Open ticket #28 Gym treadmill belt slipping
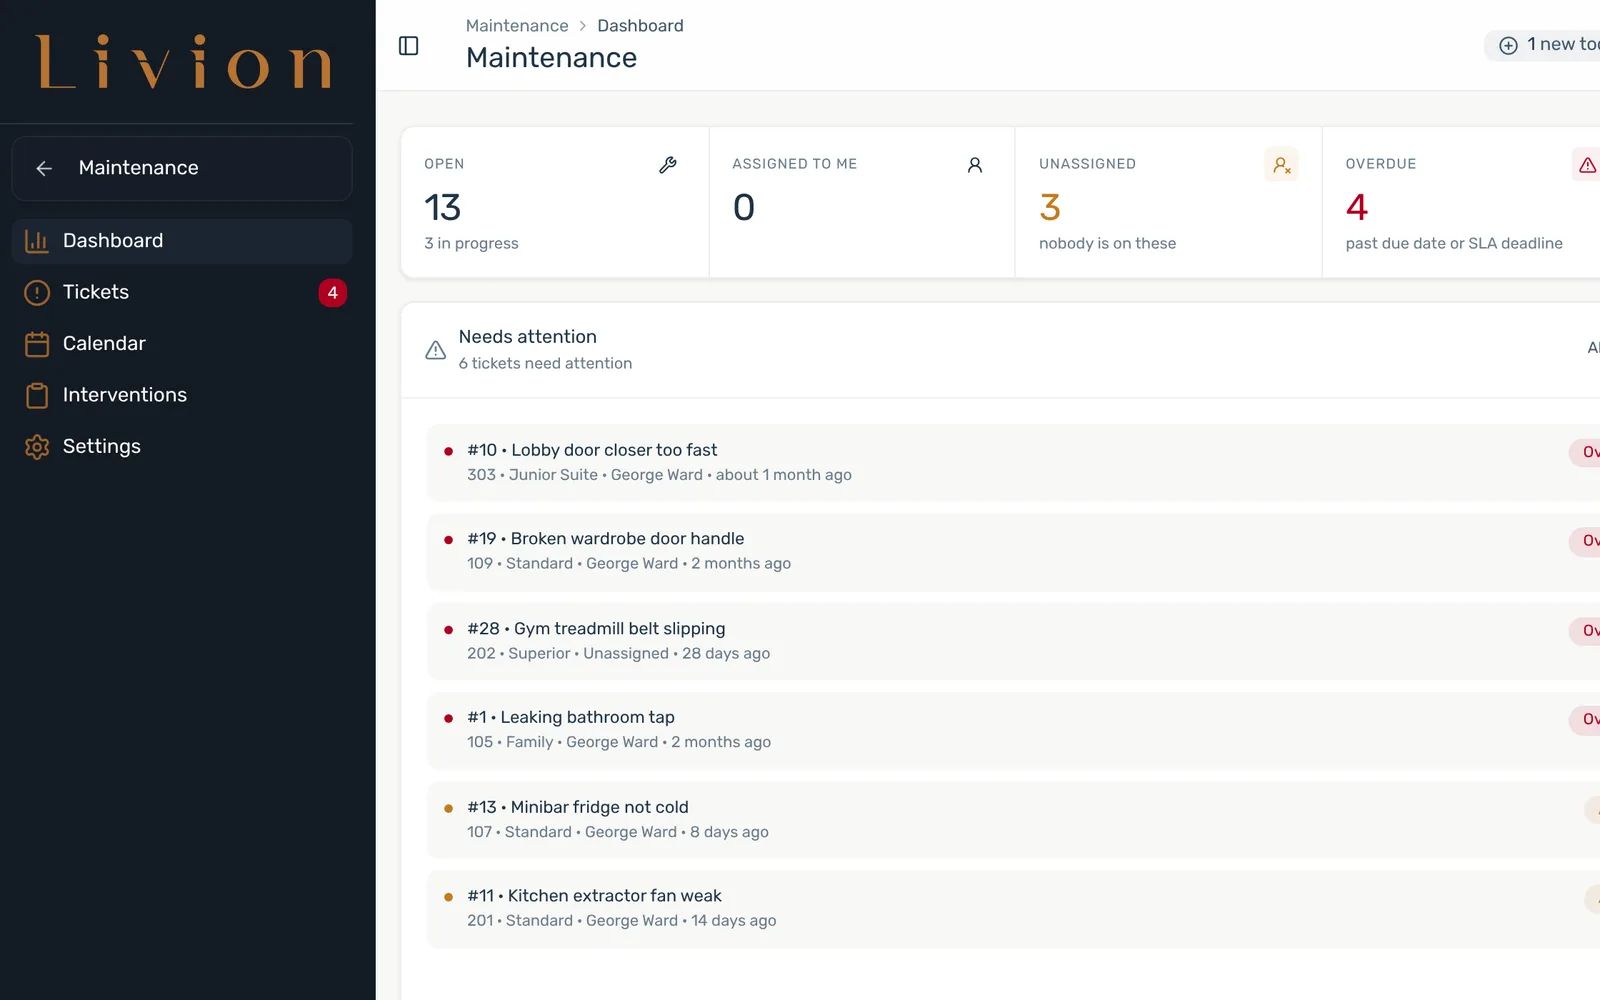 coord(1013,641)
